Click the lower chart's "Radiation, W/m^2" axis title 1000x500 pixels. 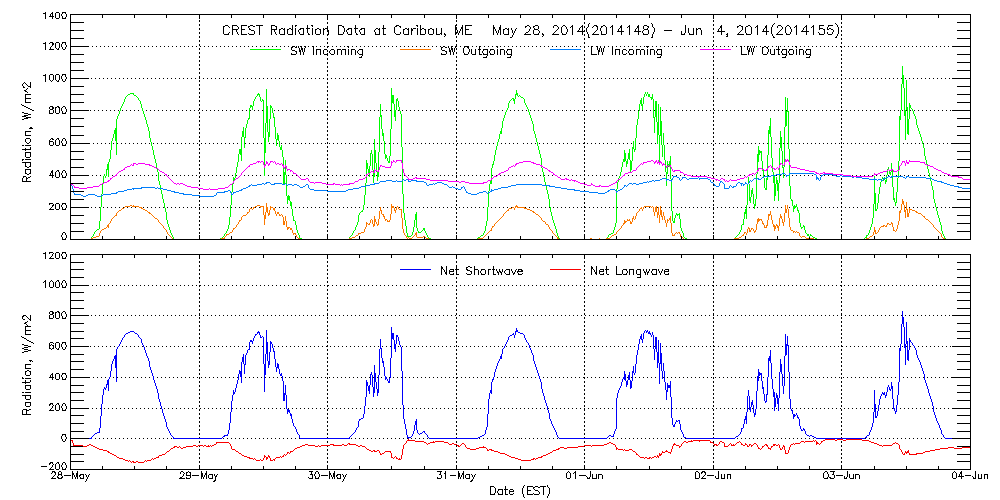pos(29,360)
